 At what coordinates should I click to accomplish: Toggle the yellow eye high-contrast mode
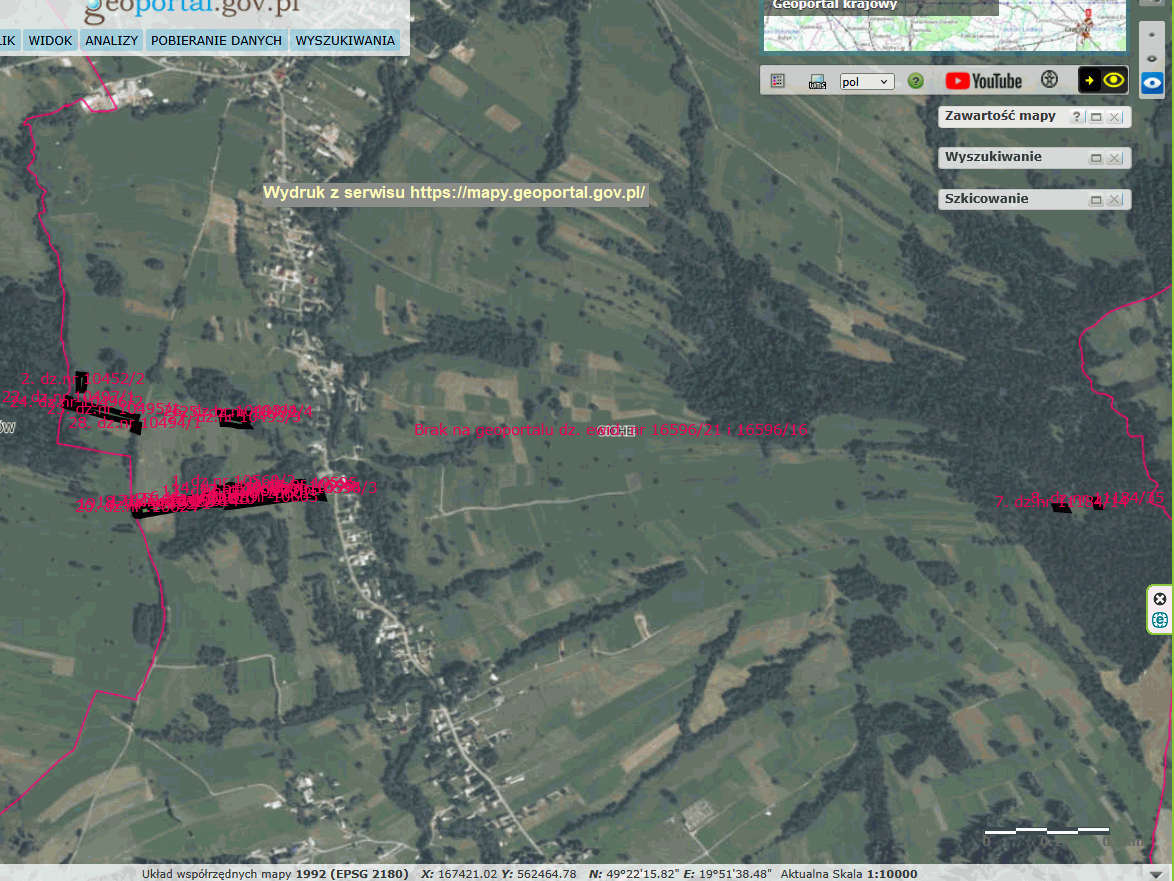1113,80
